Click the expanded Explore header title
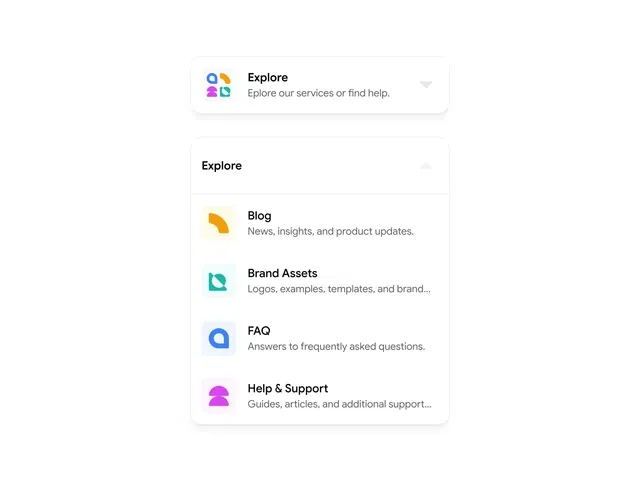Screen dimensions: 640x480 222,166
